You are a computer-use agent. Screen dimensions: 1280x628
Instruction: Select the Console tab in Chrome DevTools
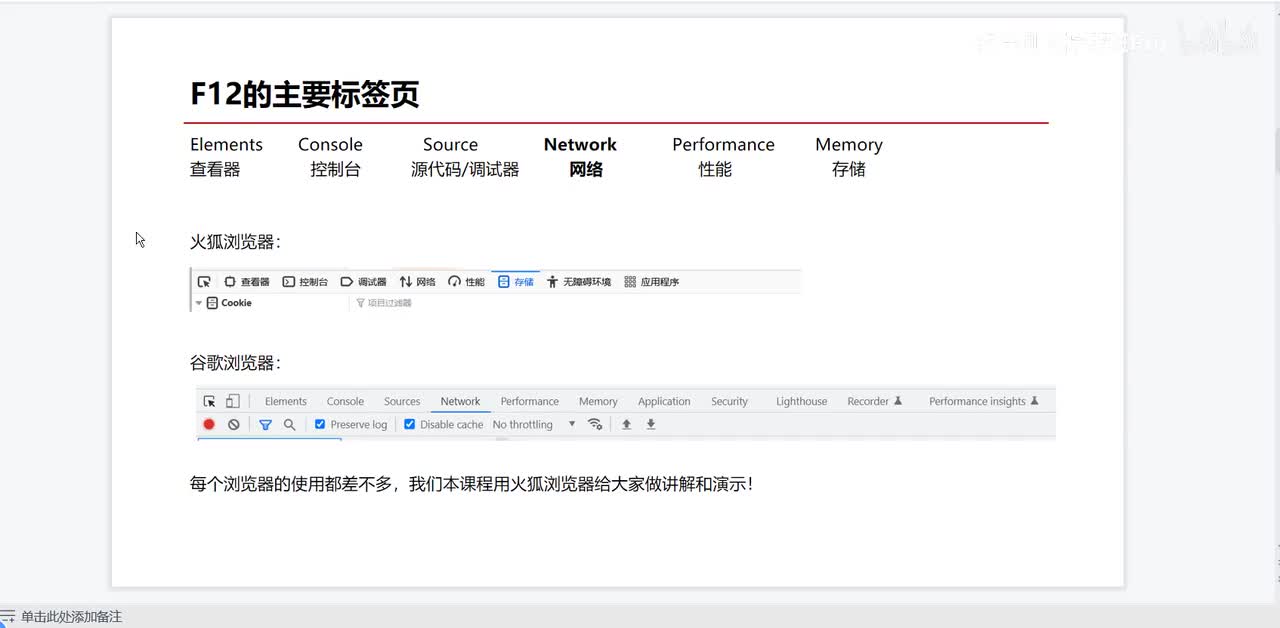(x=345, y=401)
